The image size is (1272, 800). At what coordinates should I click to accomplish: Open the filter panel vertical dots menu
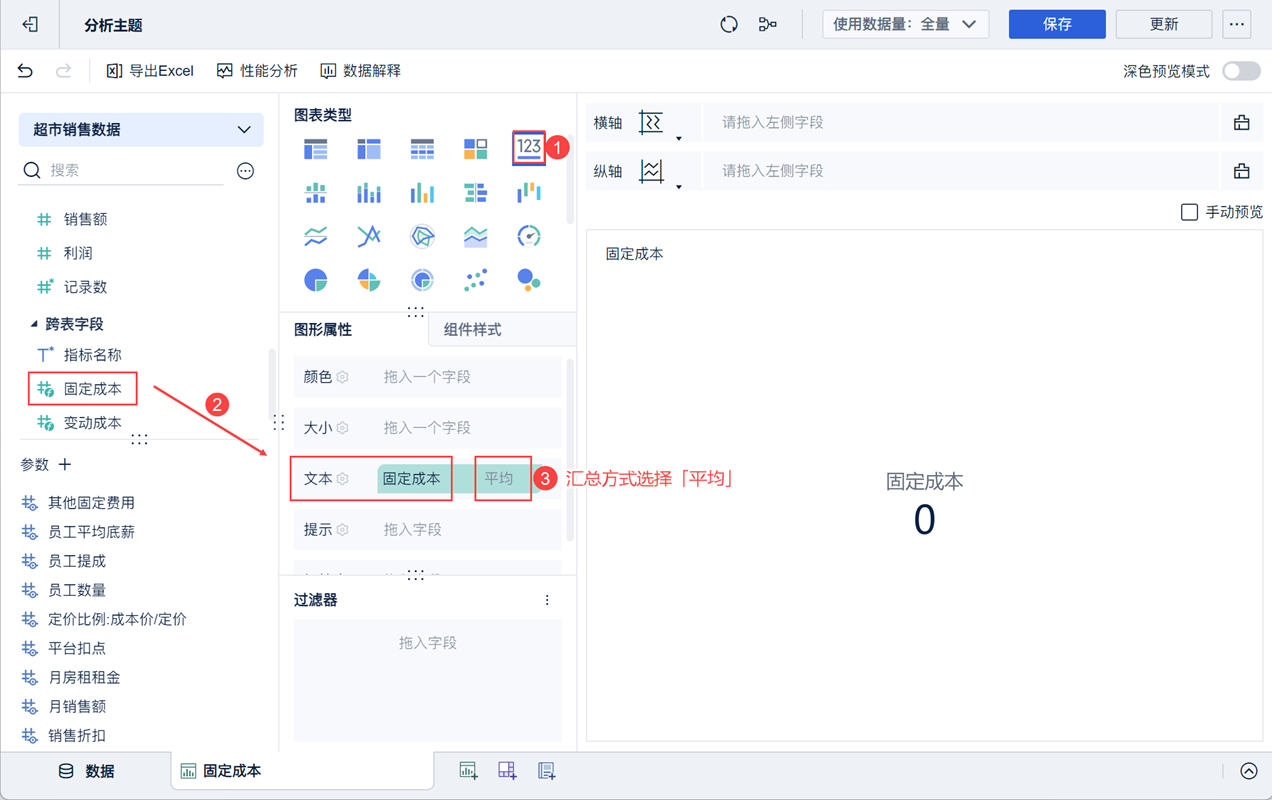pos(547,600)
